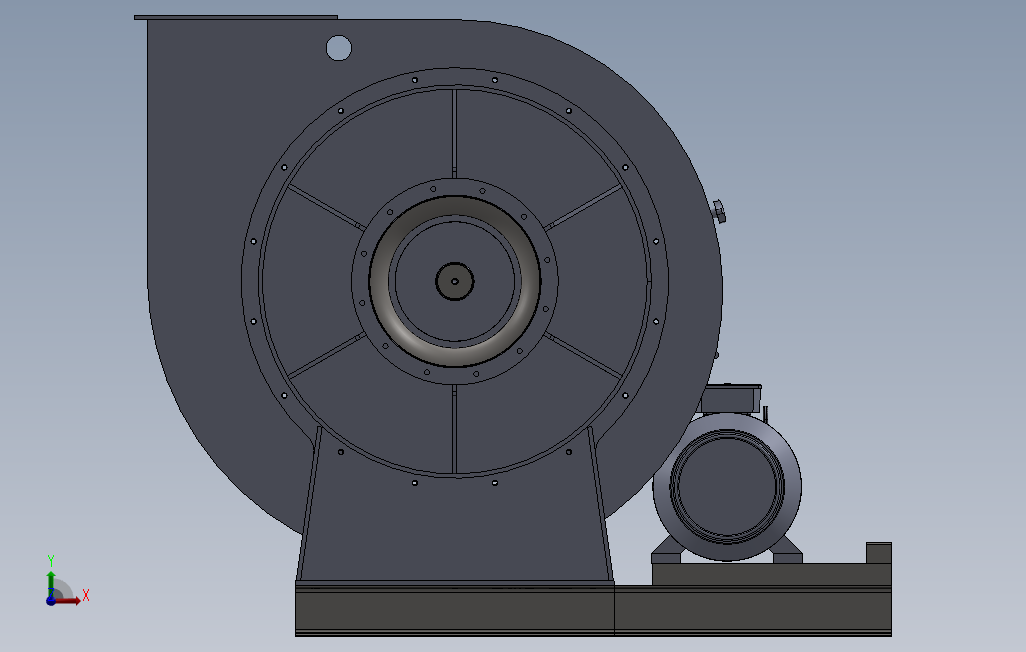Select the round hole at the top of the housing
Viewport: 1026px width, 652px height.
pos(338,48)
